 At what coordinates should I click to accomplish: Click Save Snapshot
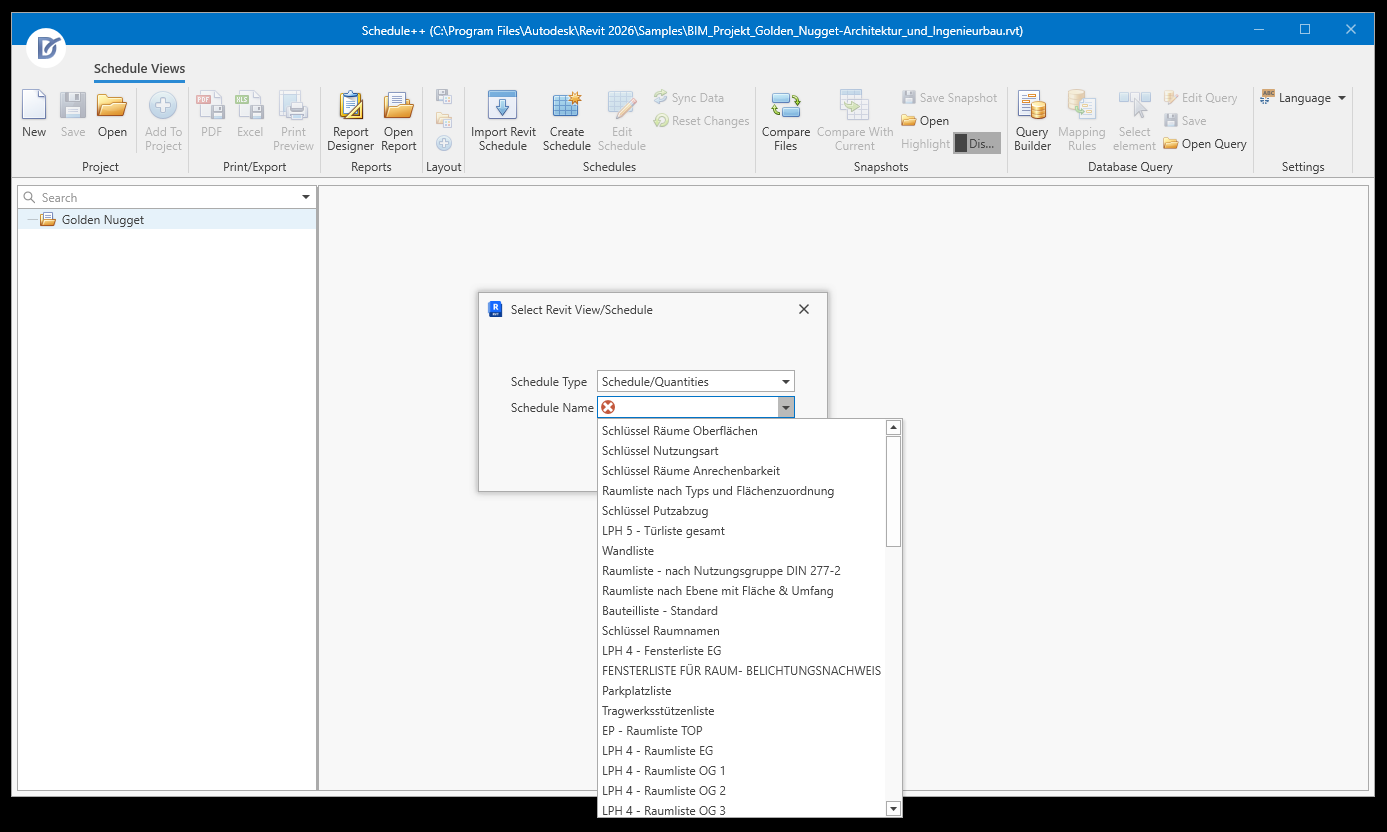pos(949,98)
